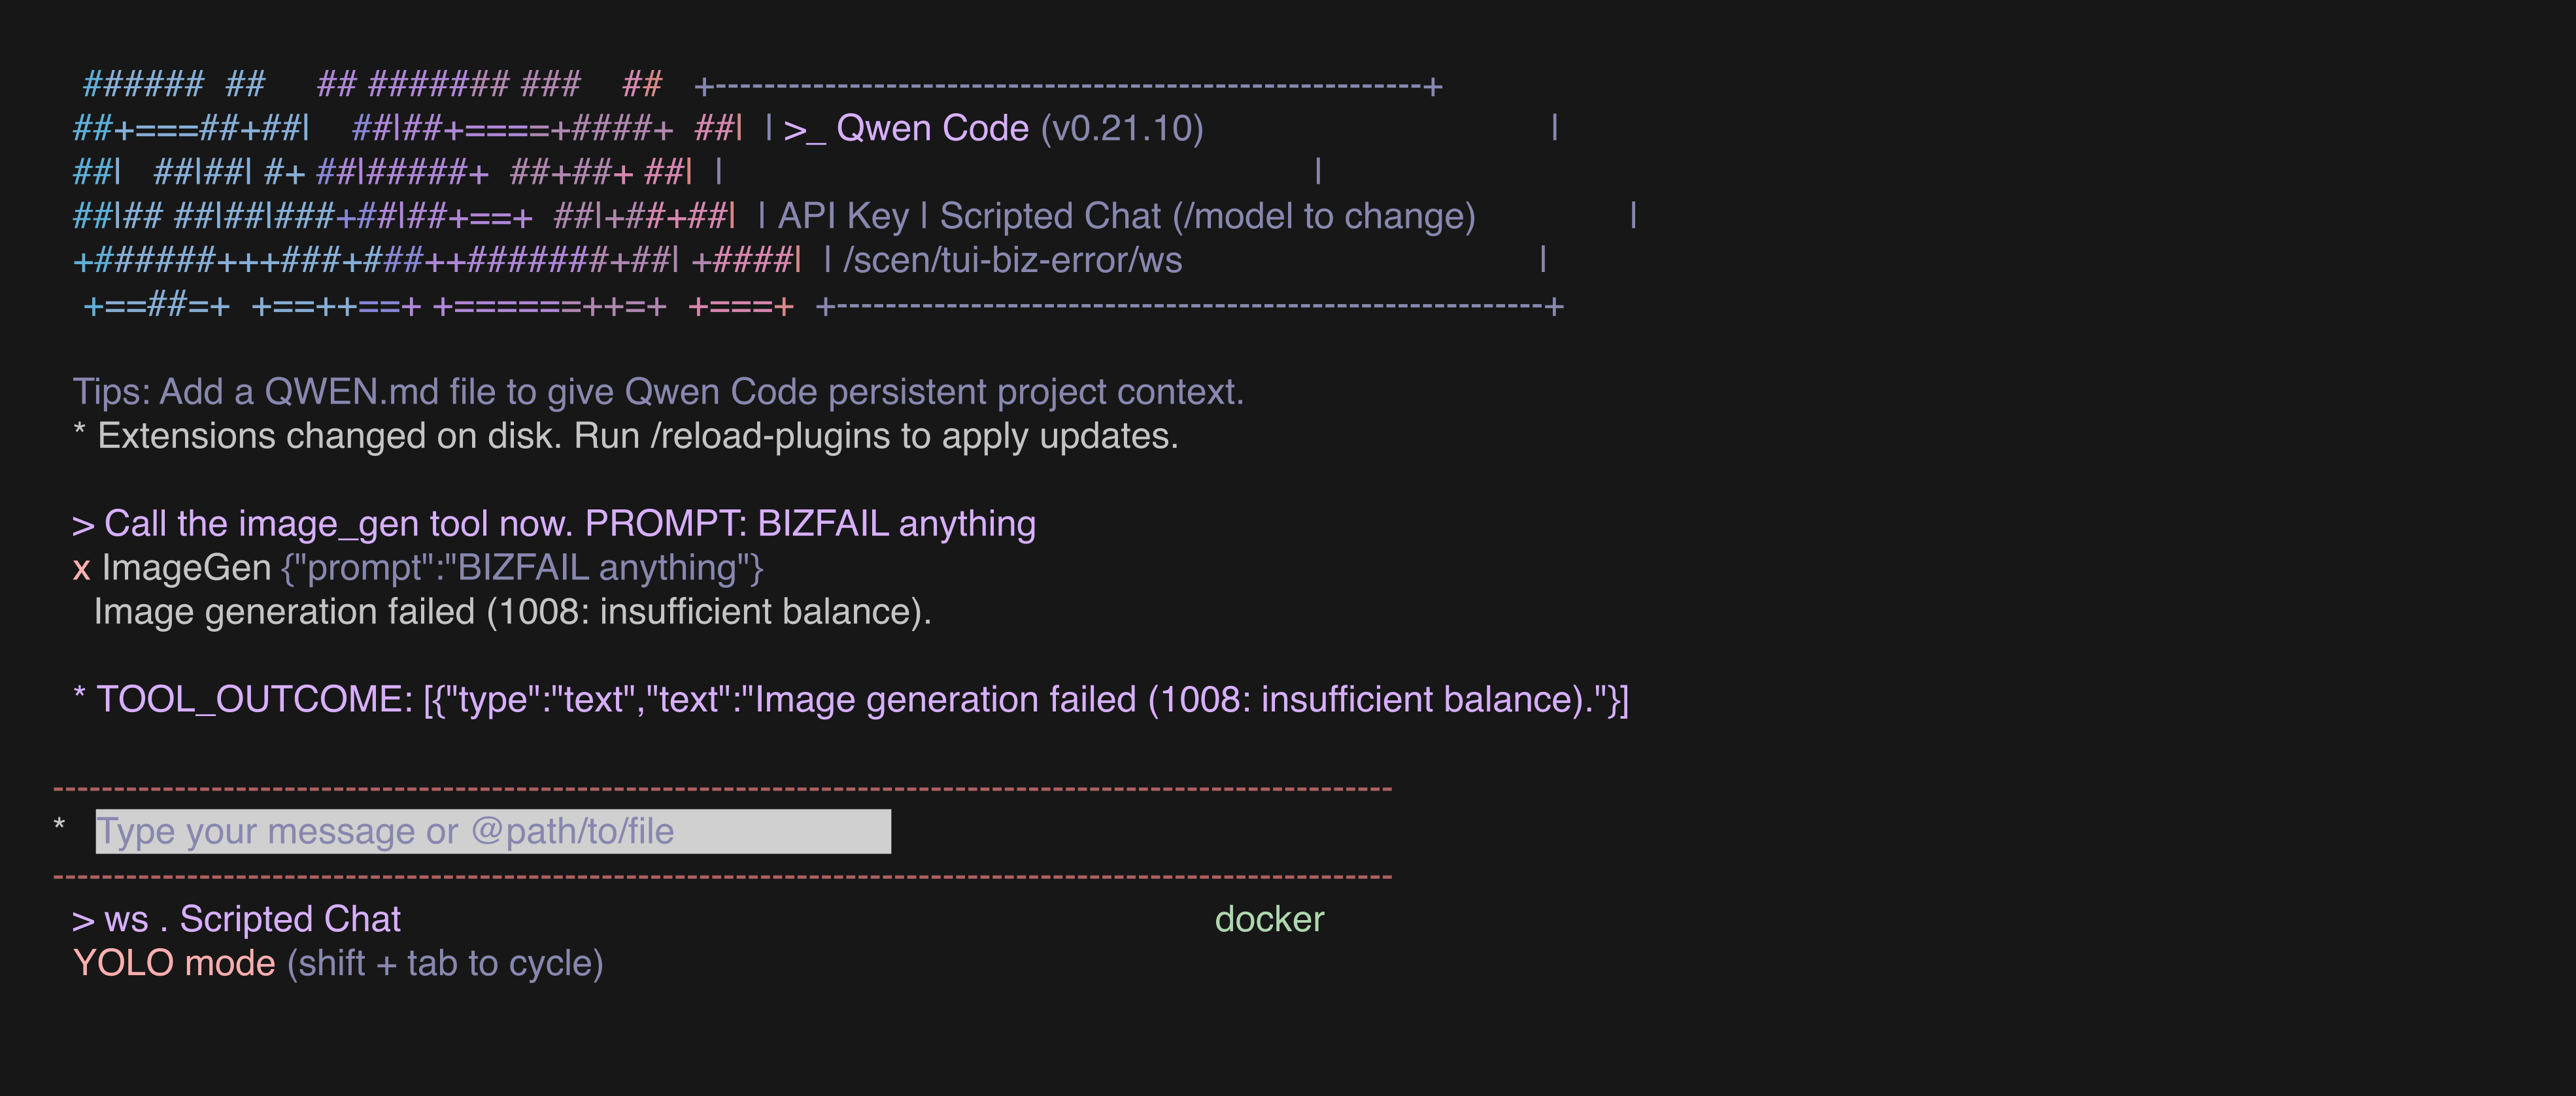Click the > marker before ws in footer
Image resolution: width=2576 pixels, height=1096 pixels.
click(x=83, y=920)
